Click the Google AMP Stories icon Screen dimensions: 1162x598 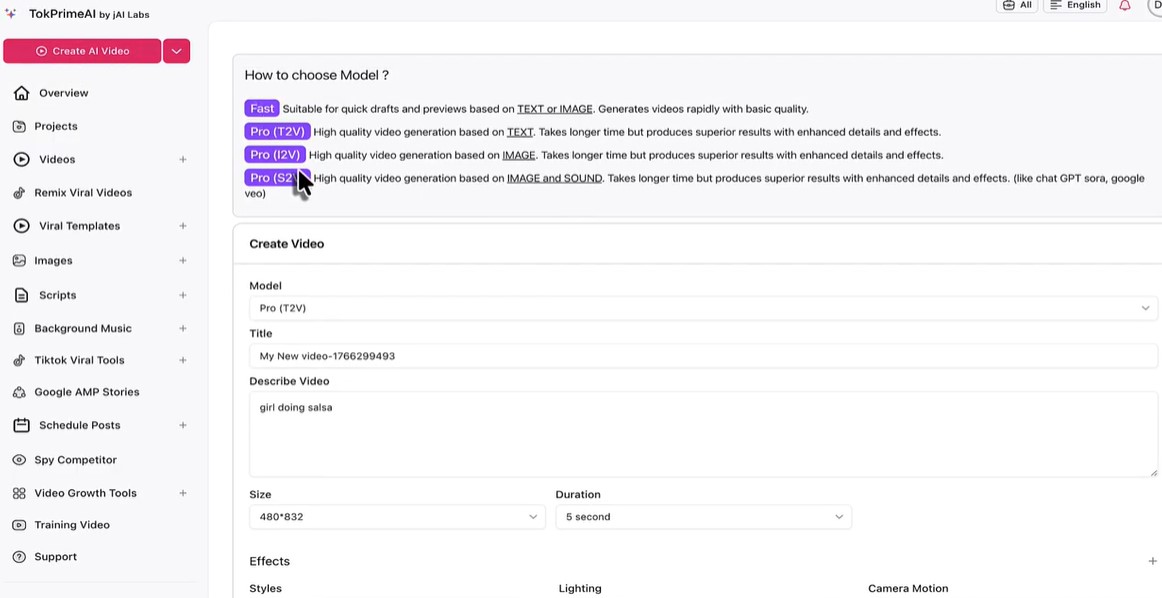[x=19, y=392]
